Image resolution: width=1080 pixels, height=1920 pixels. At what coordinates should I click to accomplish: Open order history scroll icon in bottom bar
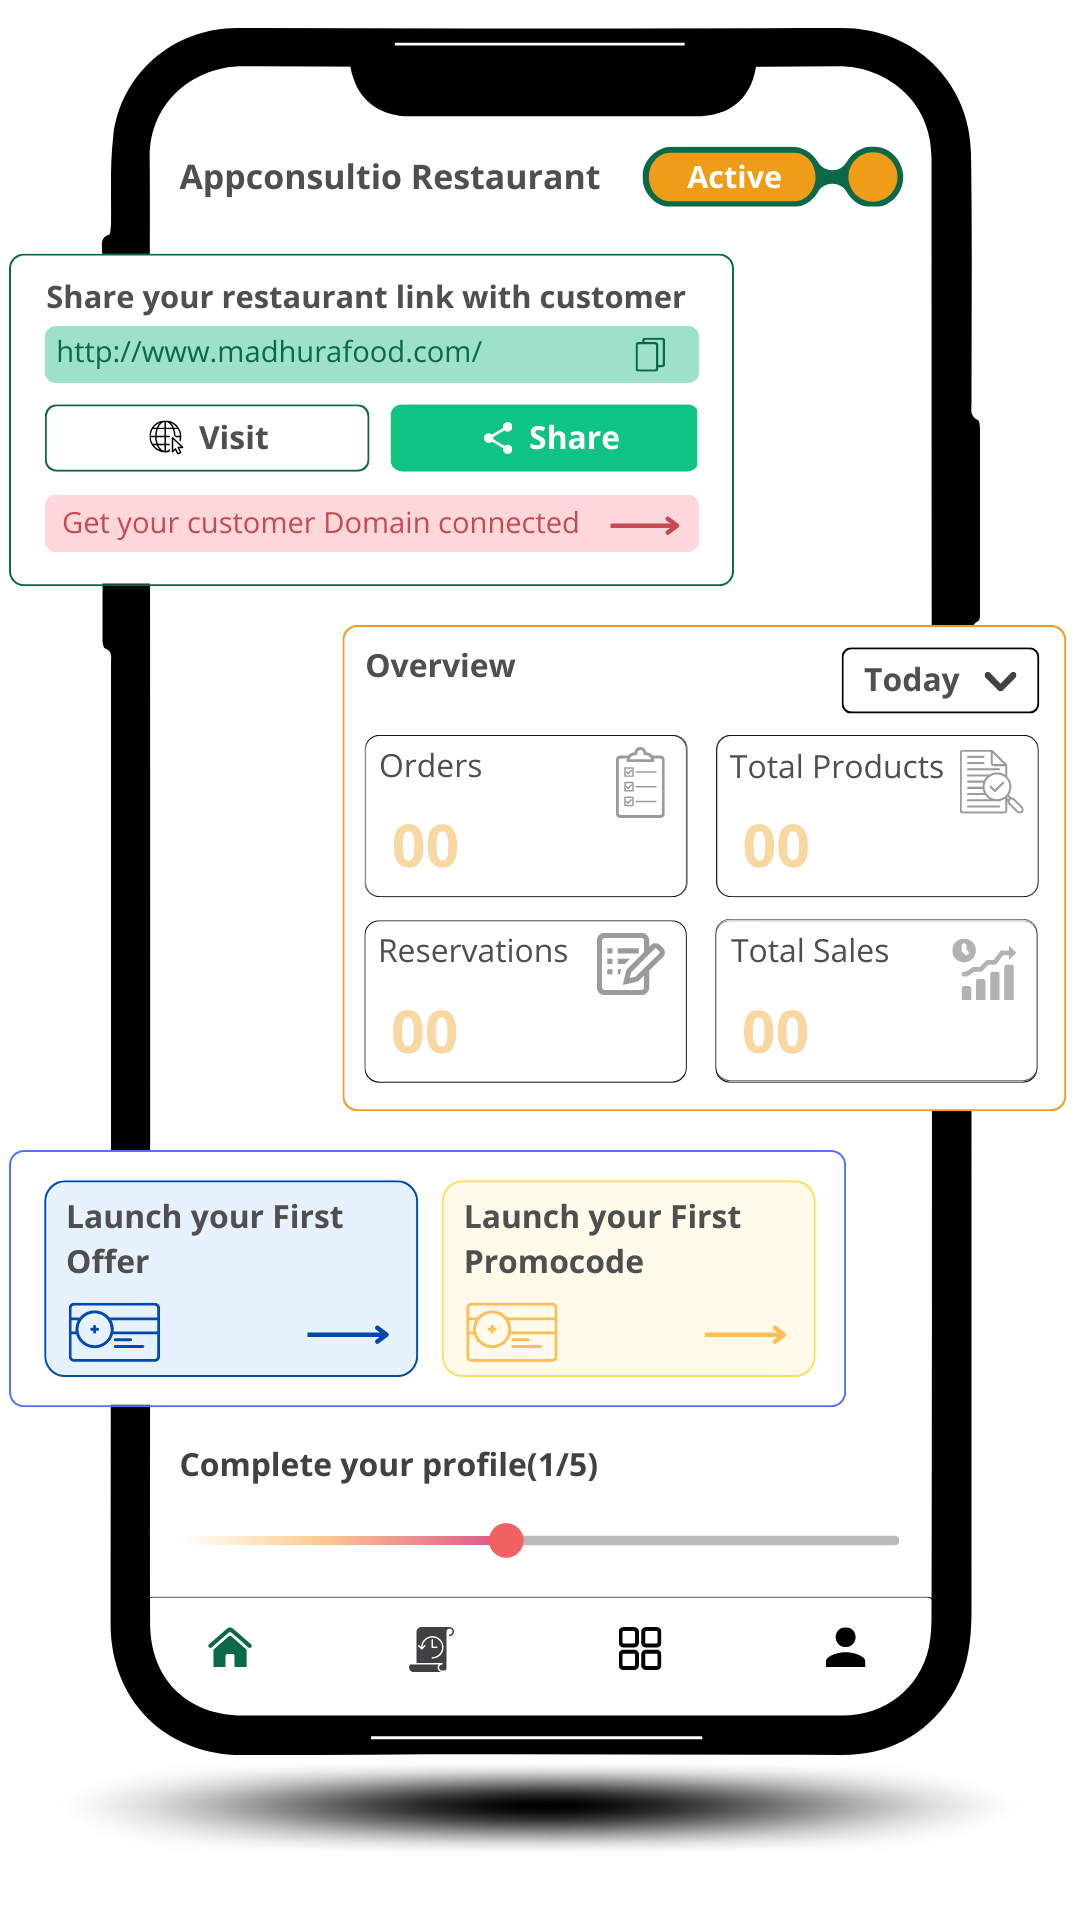pos(432,1649)
